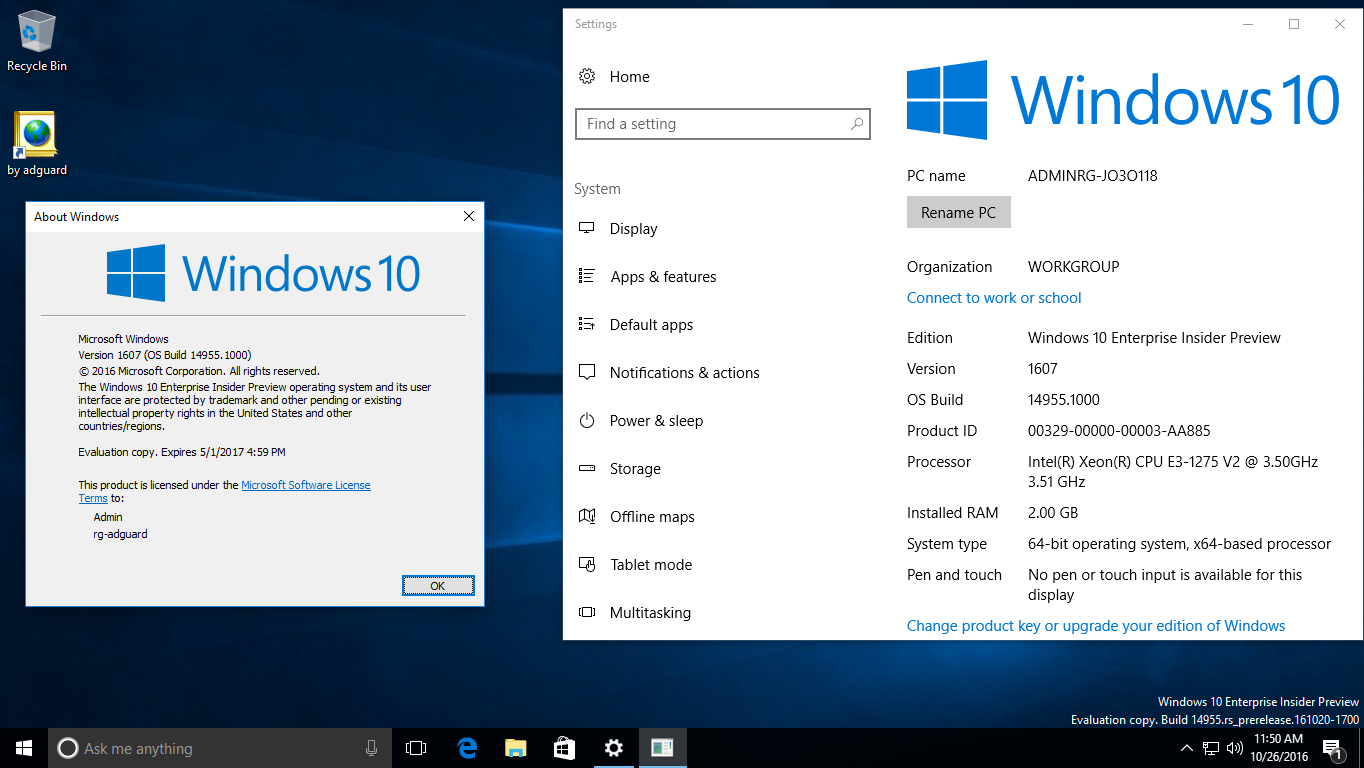The image size is (1364, 768).
Task: Open the Recycle Bin desktop icon
Action: point(37,41)
